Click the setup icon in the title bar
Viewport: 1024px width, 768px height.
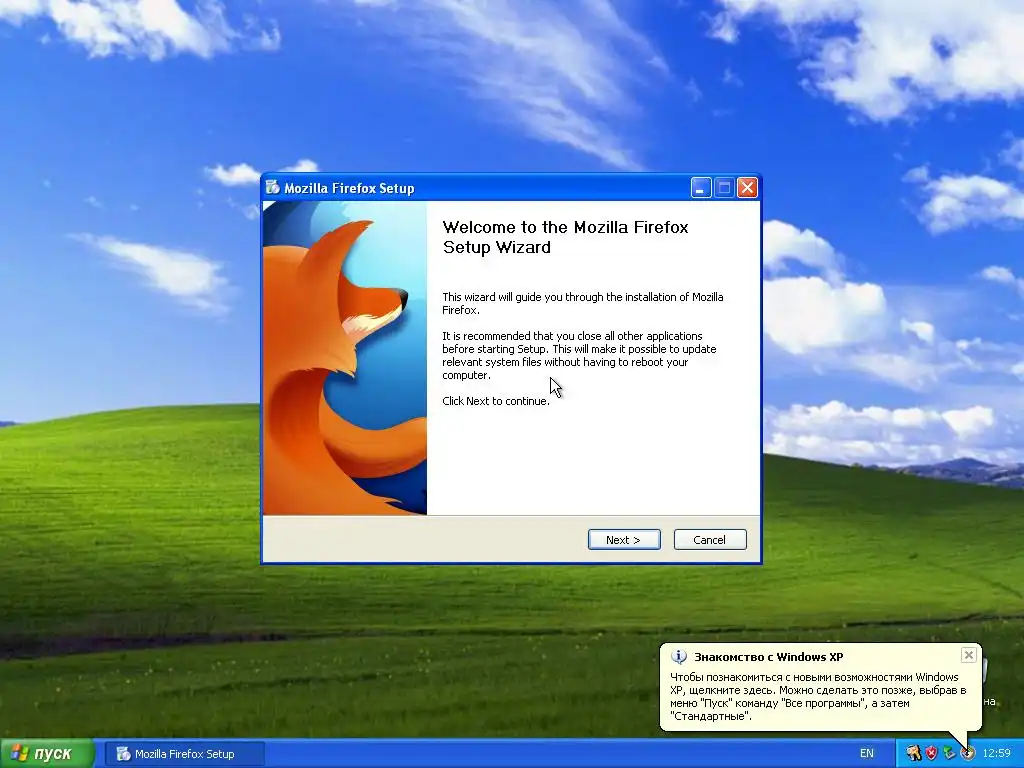click(x=272, y=188)
